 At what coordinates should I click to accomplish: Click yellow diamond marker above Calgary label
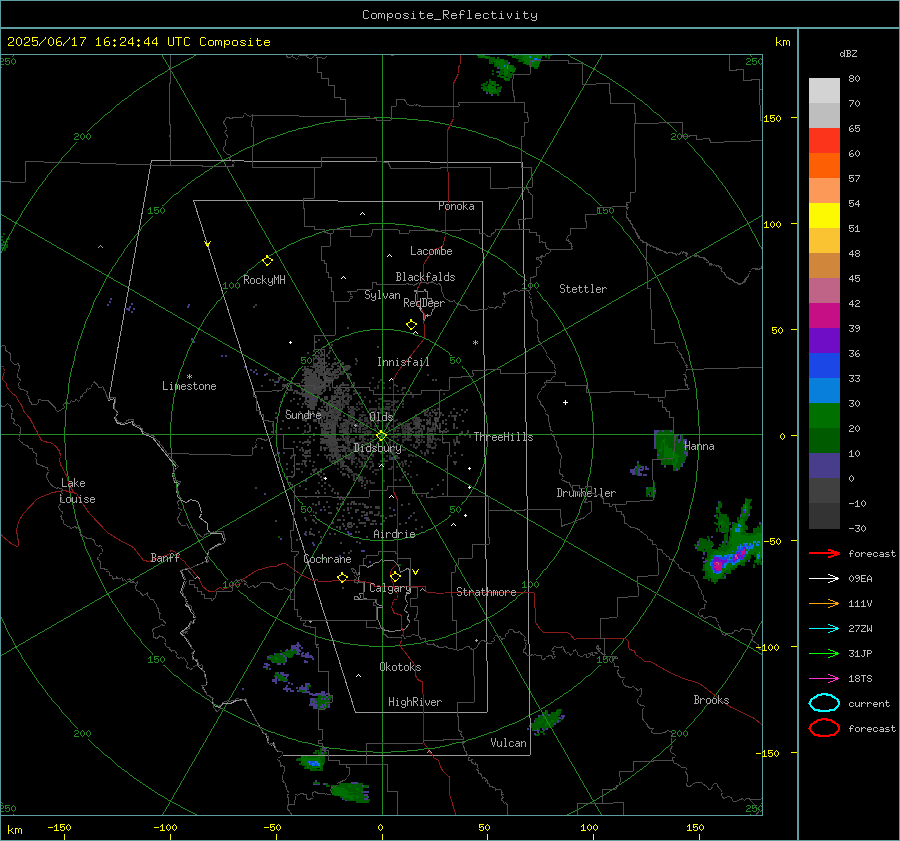click(395, 576)
